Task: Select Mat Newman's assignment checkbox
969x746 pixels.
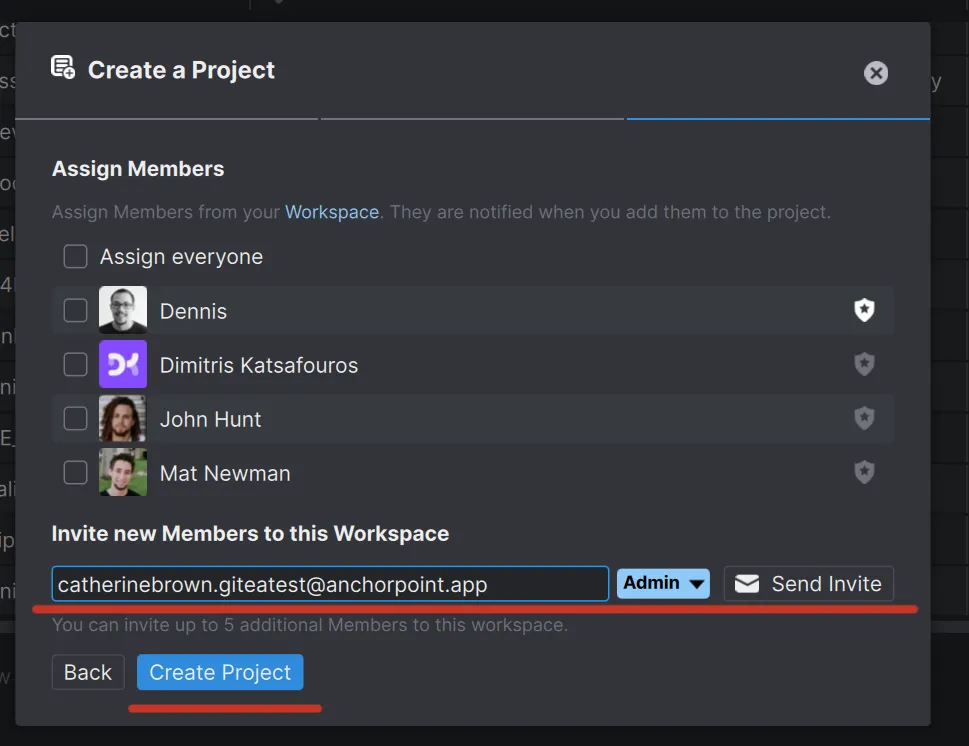Action: 75,472
